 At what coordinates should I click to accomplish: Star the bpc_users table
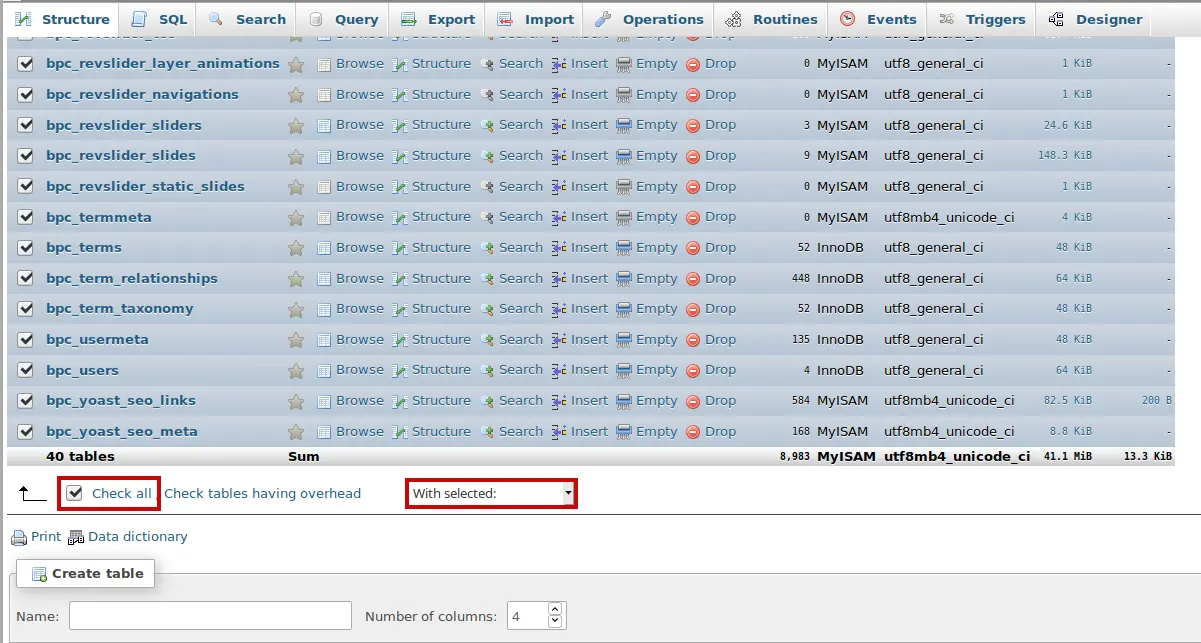[296, 370]
